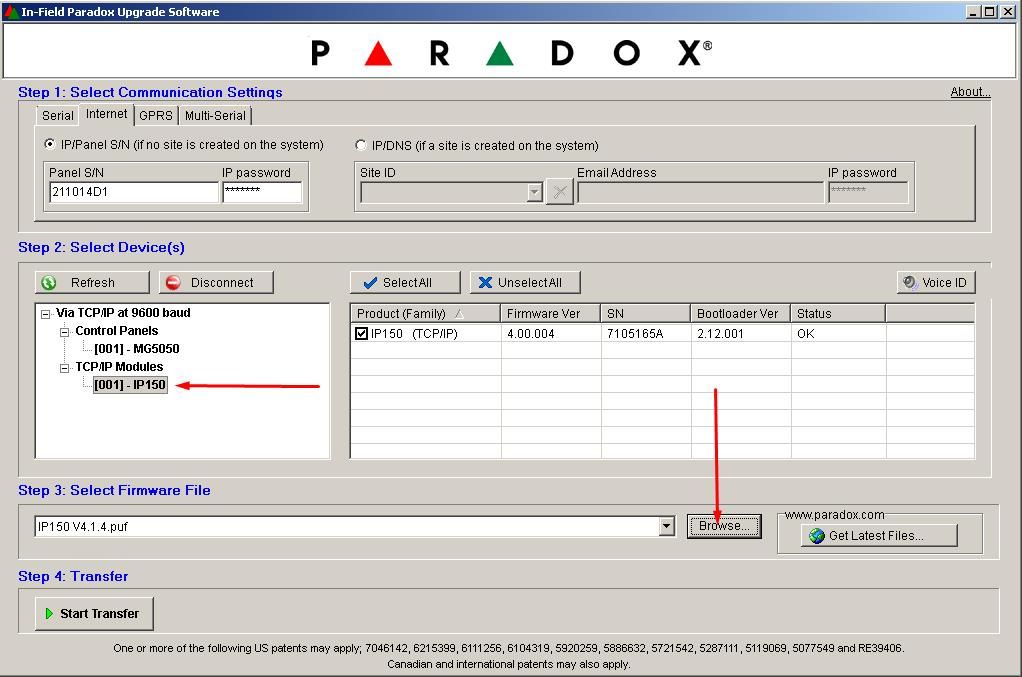Image resolution: width=1022 pixels, height=677 pixels.
Task: Click the Email Address field
Action: (x=700, y=192)
